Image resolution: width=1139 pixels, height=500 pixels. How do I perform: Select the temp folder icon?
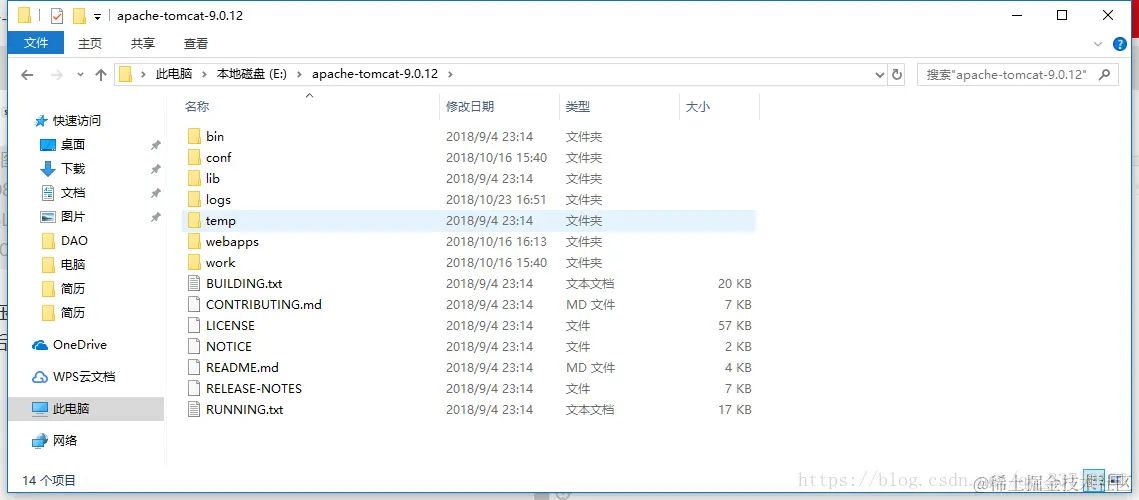193,221
